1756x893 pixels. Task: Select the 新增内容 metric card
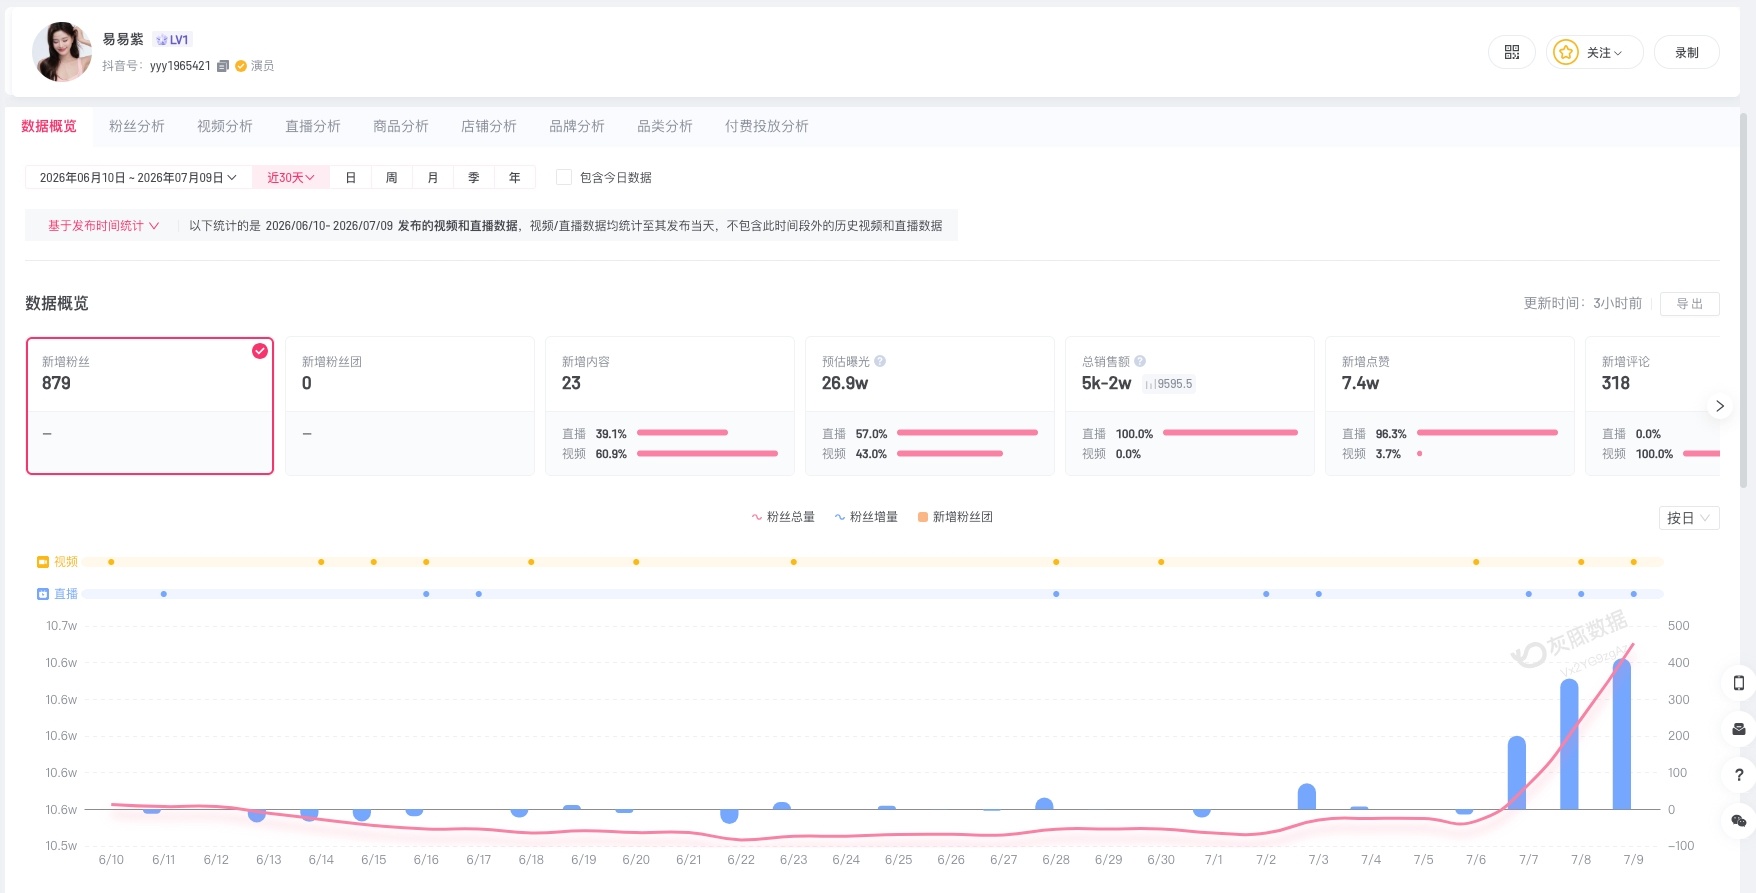pyautogui.click(x=669, y=405)
